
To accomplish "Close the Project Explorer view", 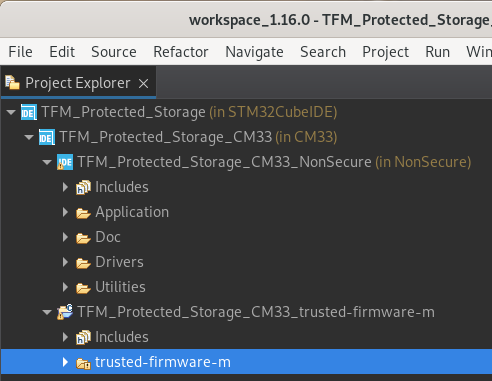I will [x=143, y=83].
